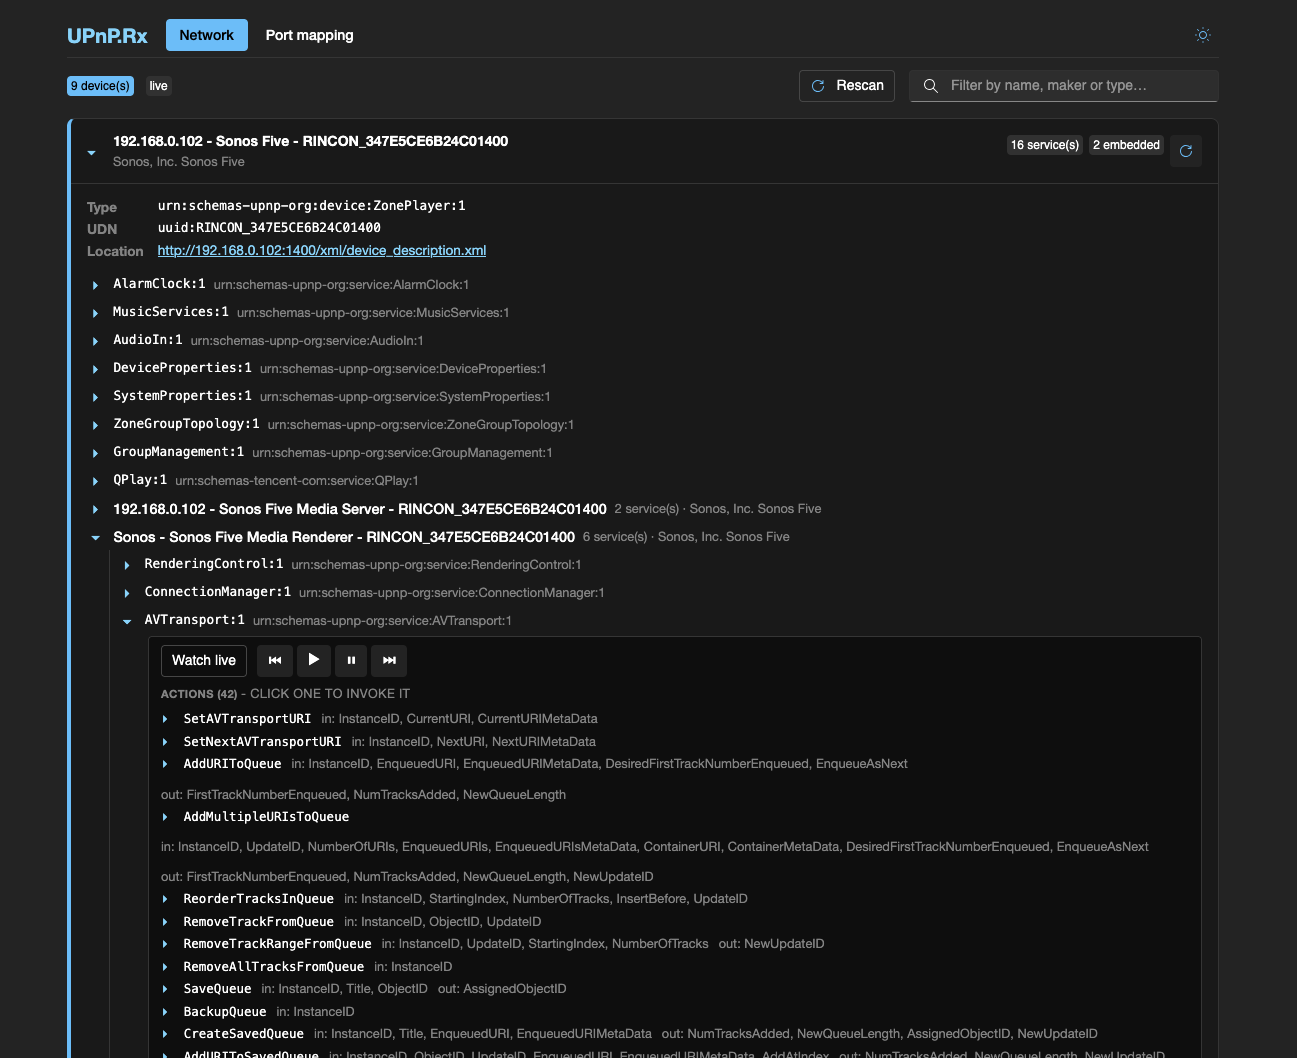Invoke the SetAVTransportURI action
The height and width of the screenshot is (1058, 1297).
tap(247, 718)
